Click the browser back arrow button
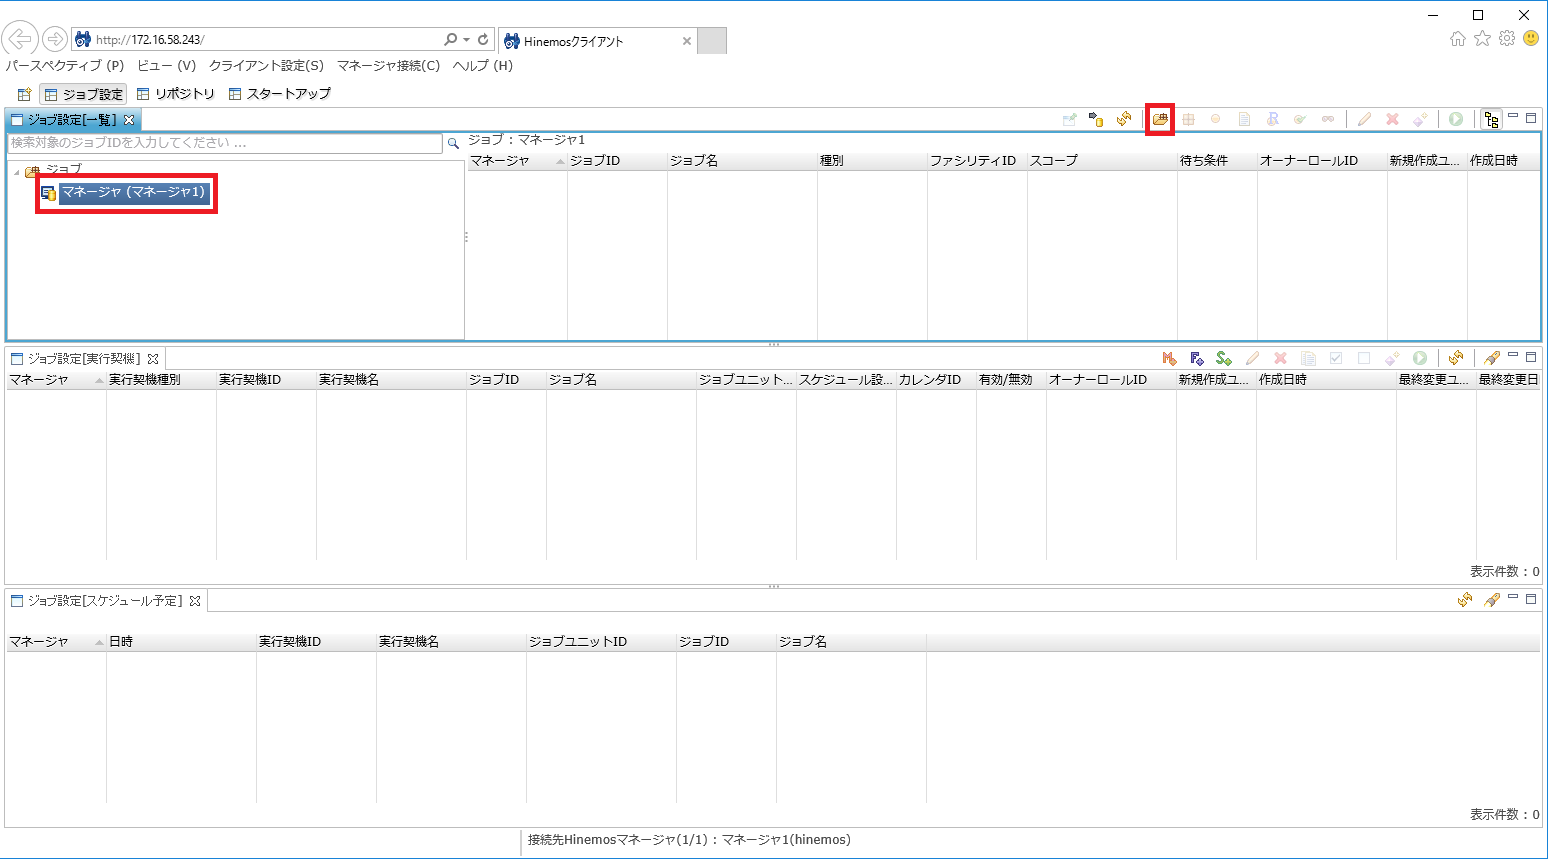The width and height of the screenshot is (1548, 859). (20, 39)
